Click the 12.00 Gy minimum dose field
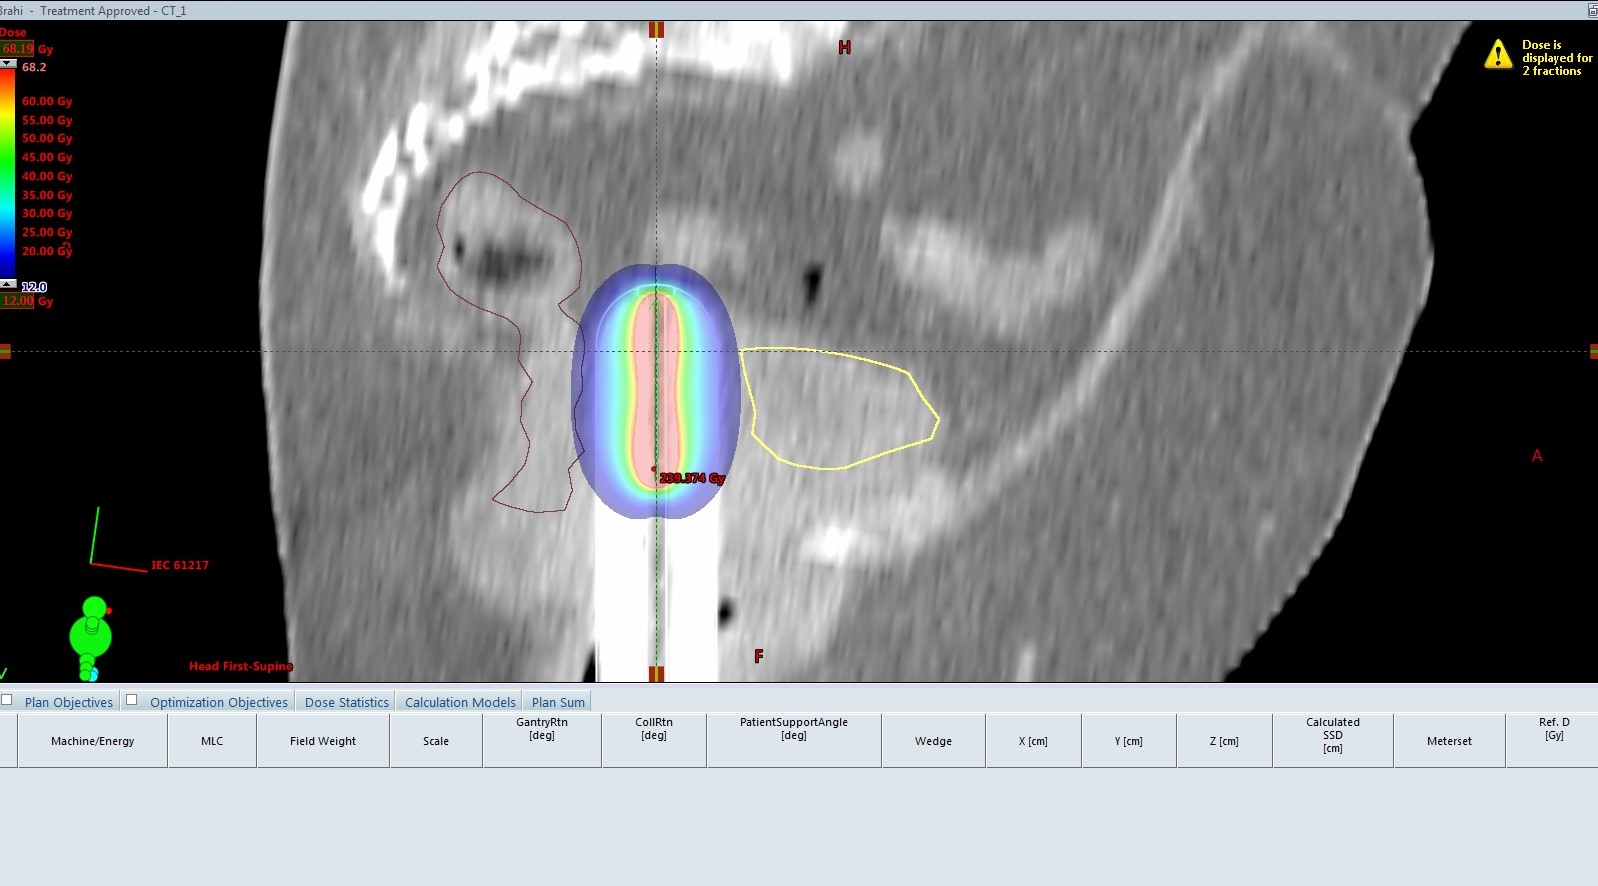This screenshot has width=1598, height=886. [x=17, y=301]
